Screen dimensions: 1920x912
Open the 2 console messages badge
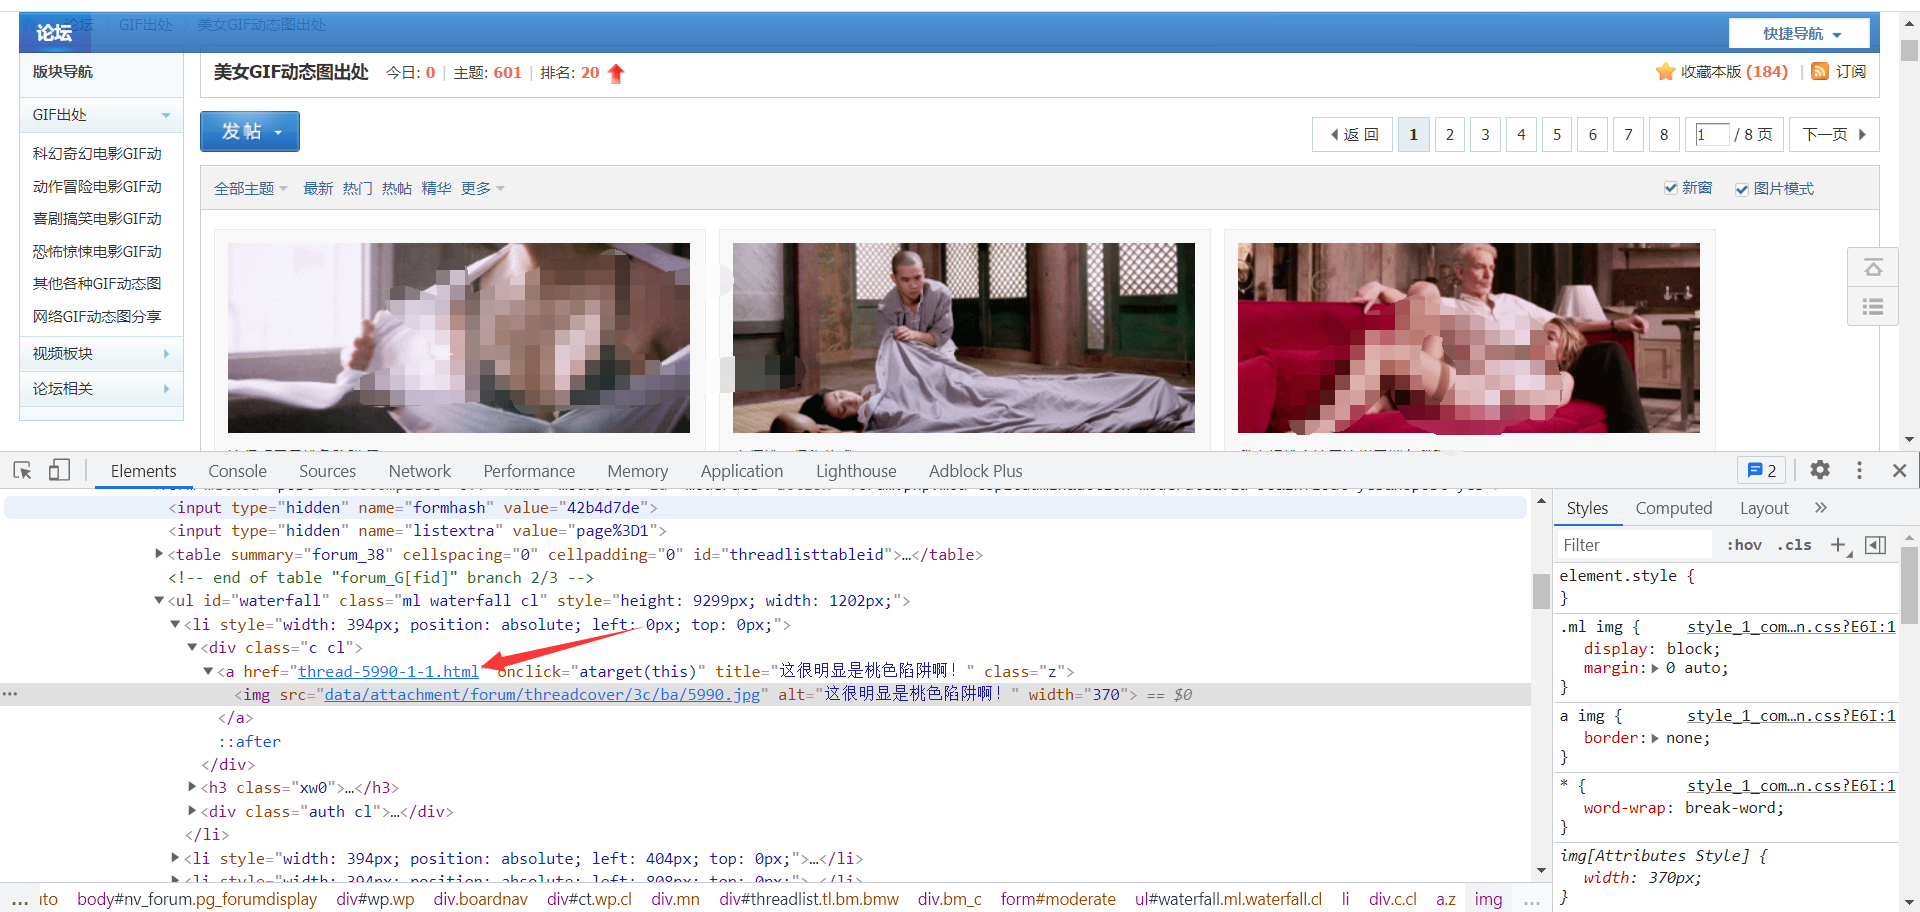click(x=1762, y=470)
